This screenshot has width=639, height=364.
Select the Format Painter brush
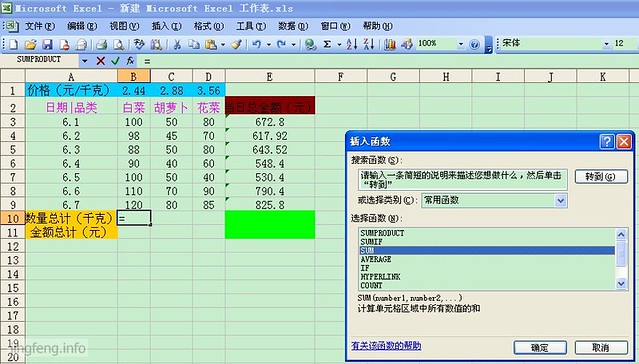point(236,44)
